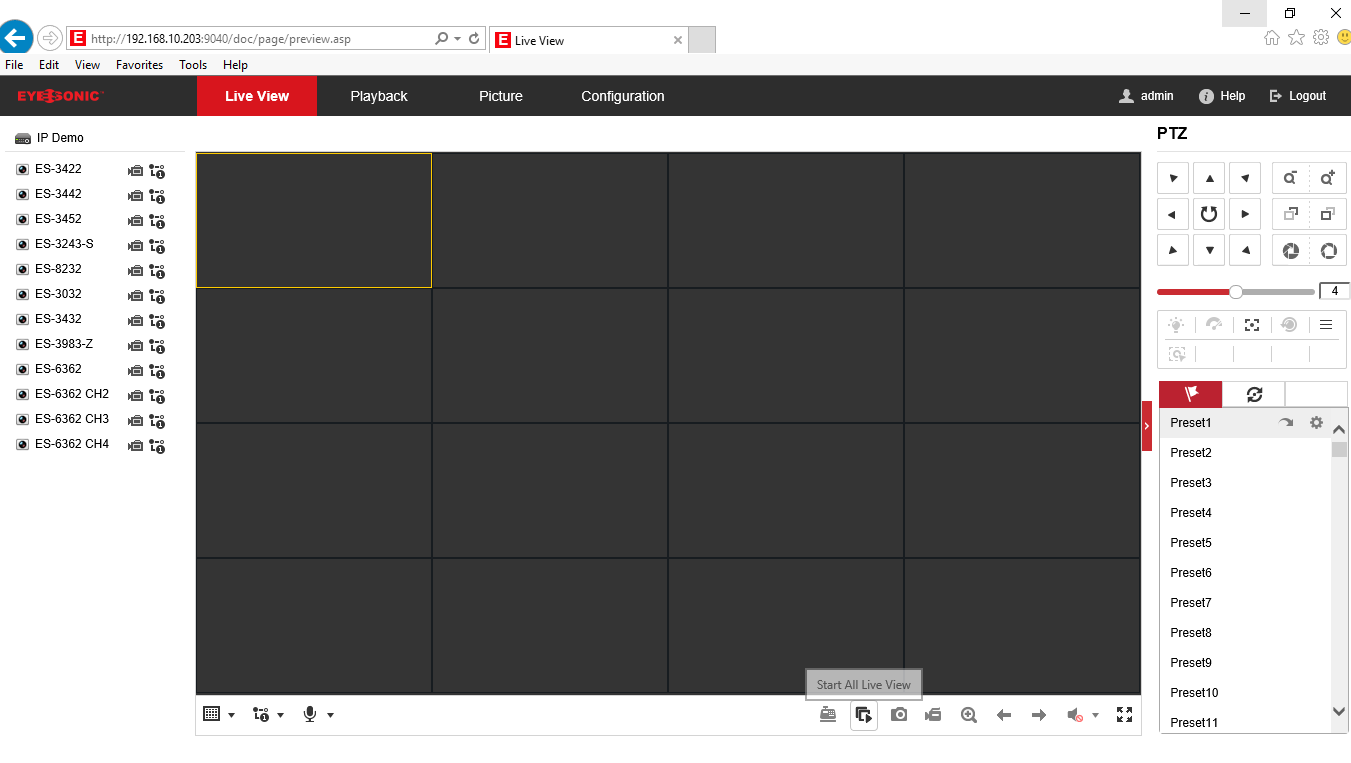Collapse the PTZ panel with red handle
The width and height of the screenshot is (1351, 763).
[1147, 426]
